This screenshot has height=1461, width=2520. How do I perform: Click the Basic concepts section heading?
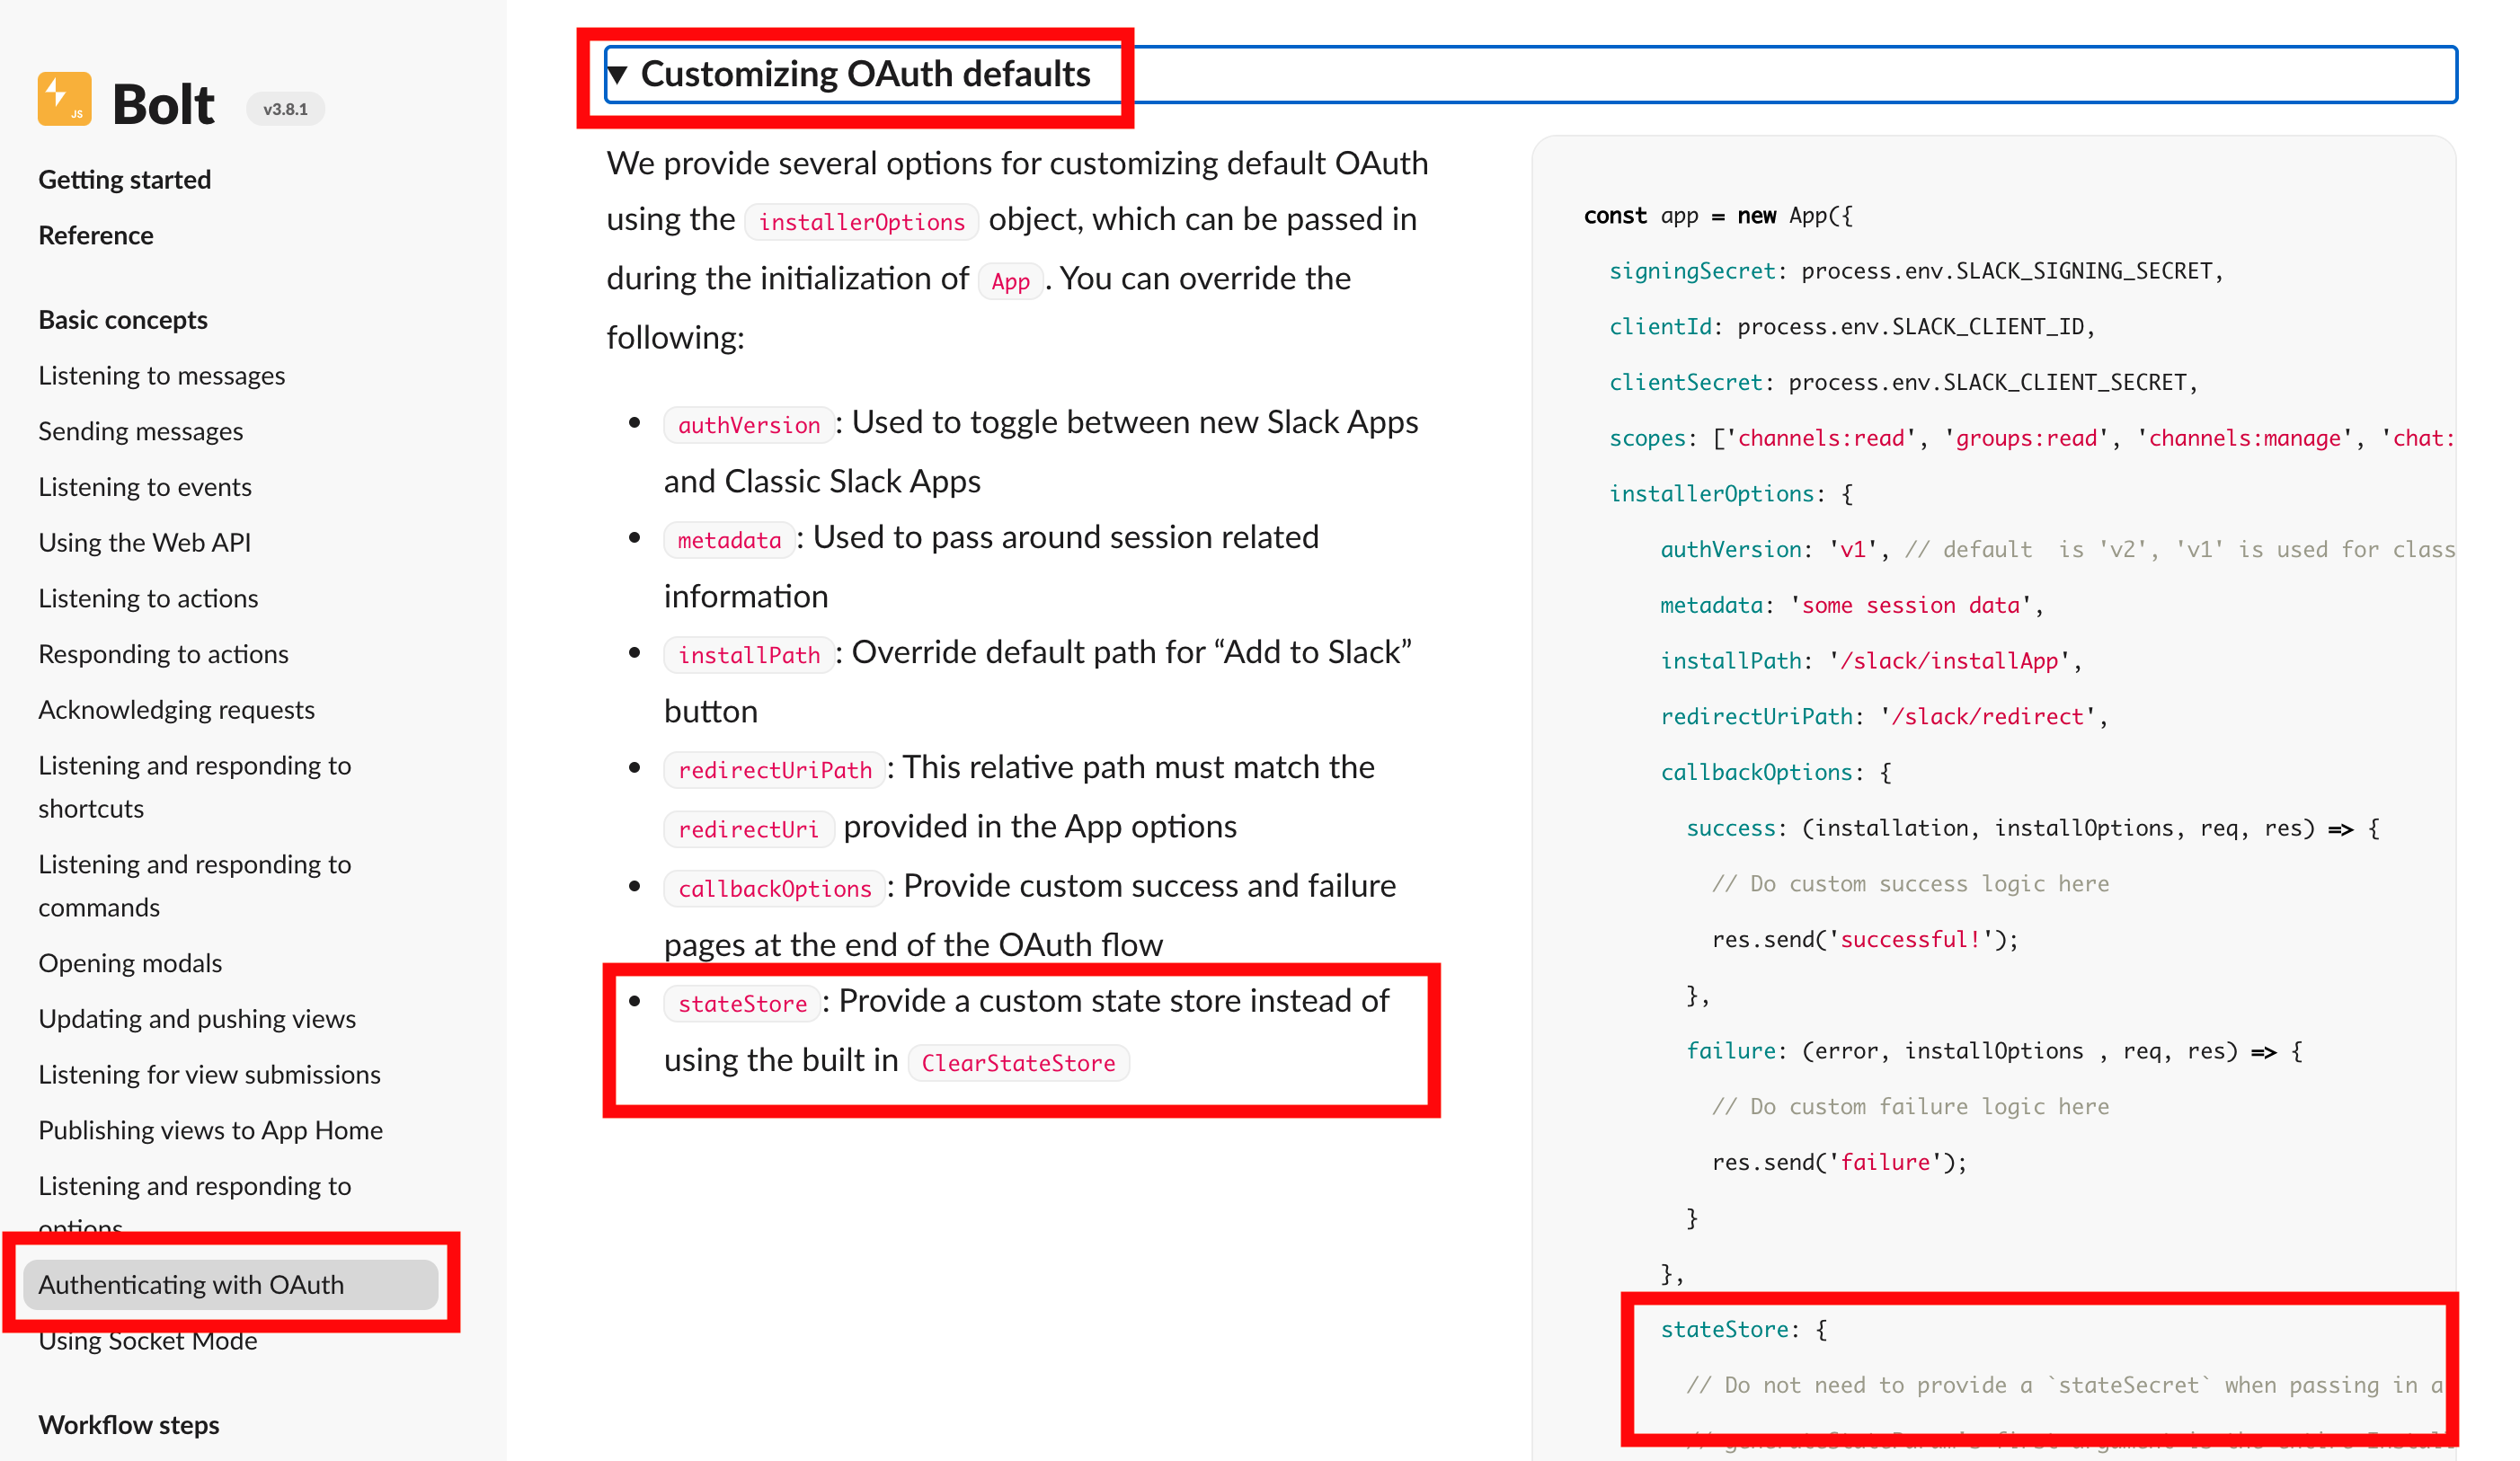click(x=123, y=320)
